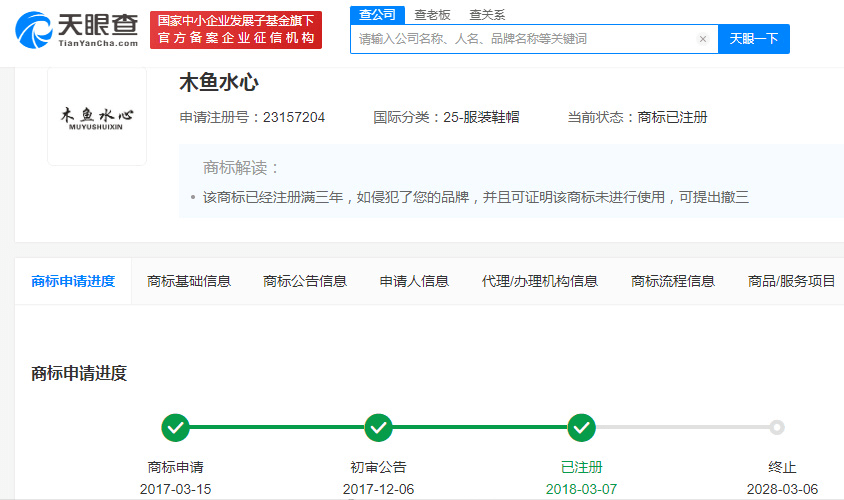
Task: Open the TianYanCha logo homepage
Action: coord(76,30)
